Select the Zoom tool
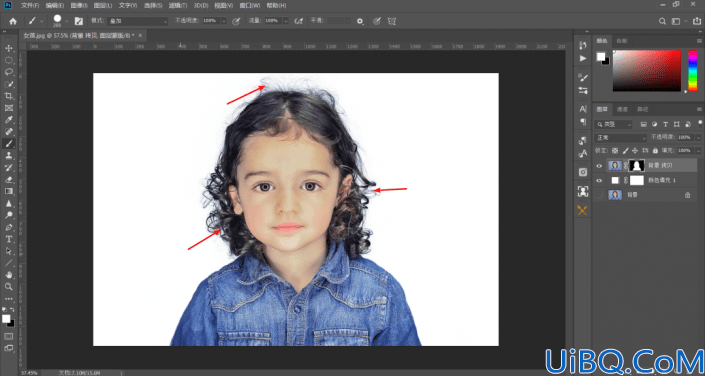This screenshot has height=376, width=705. tap(9, 286)
